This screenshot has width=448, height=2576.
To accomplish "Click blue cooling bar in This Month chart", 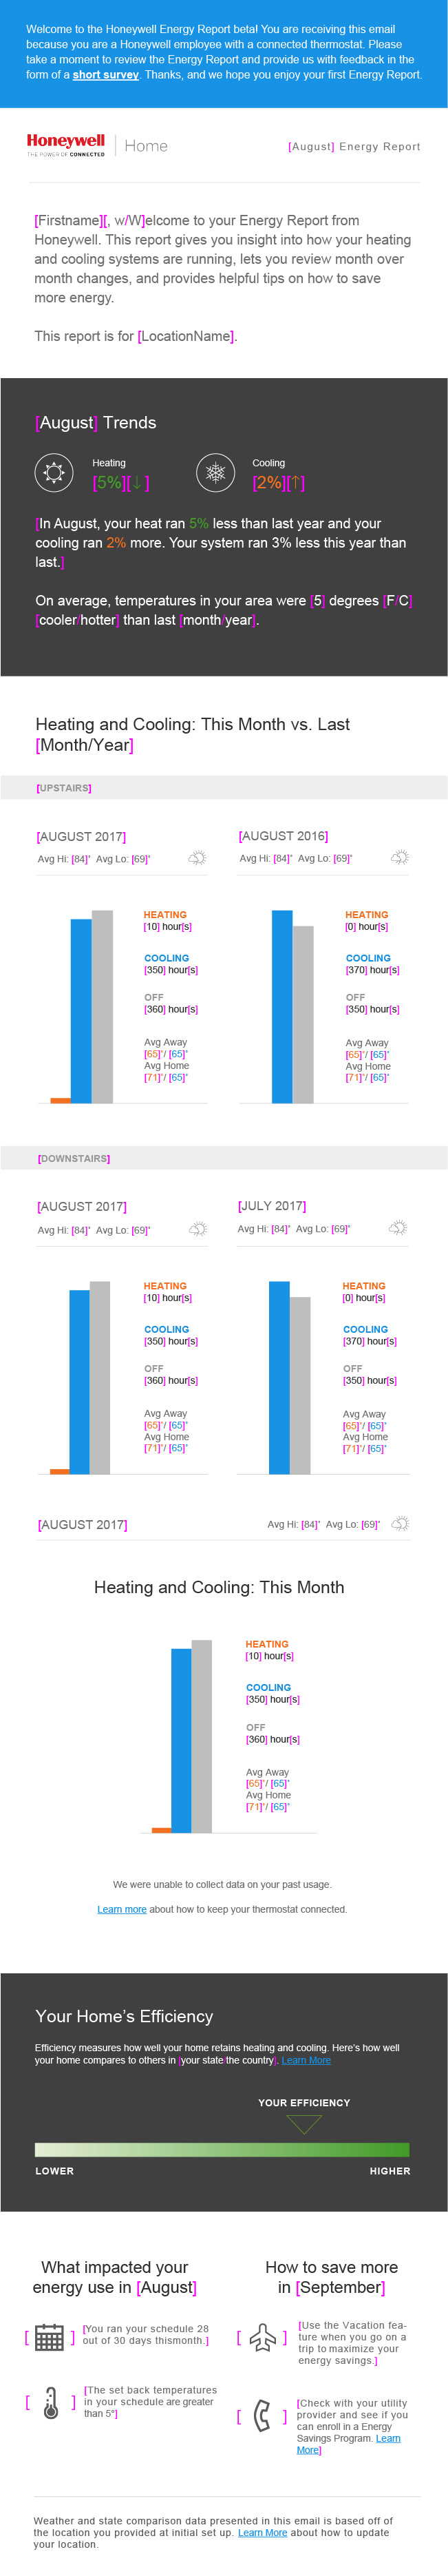I will (181, 1740).
